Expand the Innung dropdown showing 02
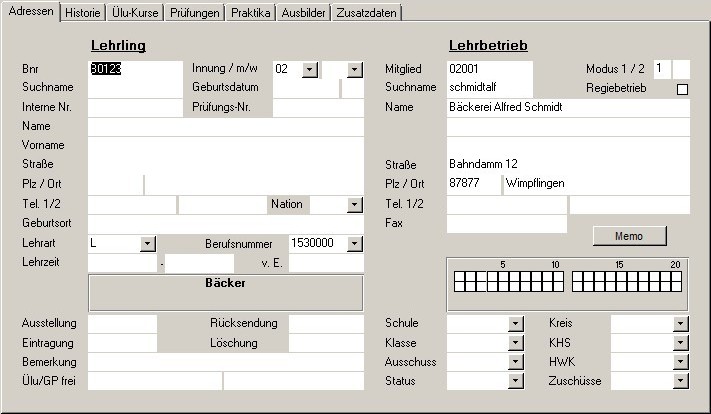This screenshot has height=414, width=711. click(x=310, y=69)
